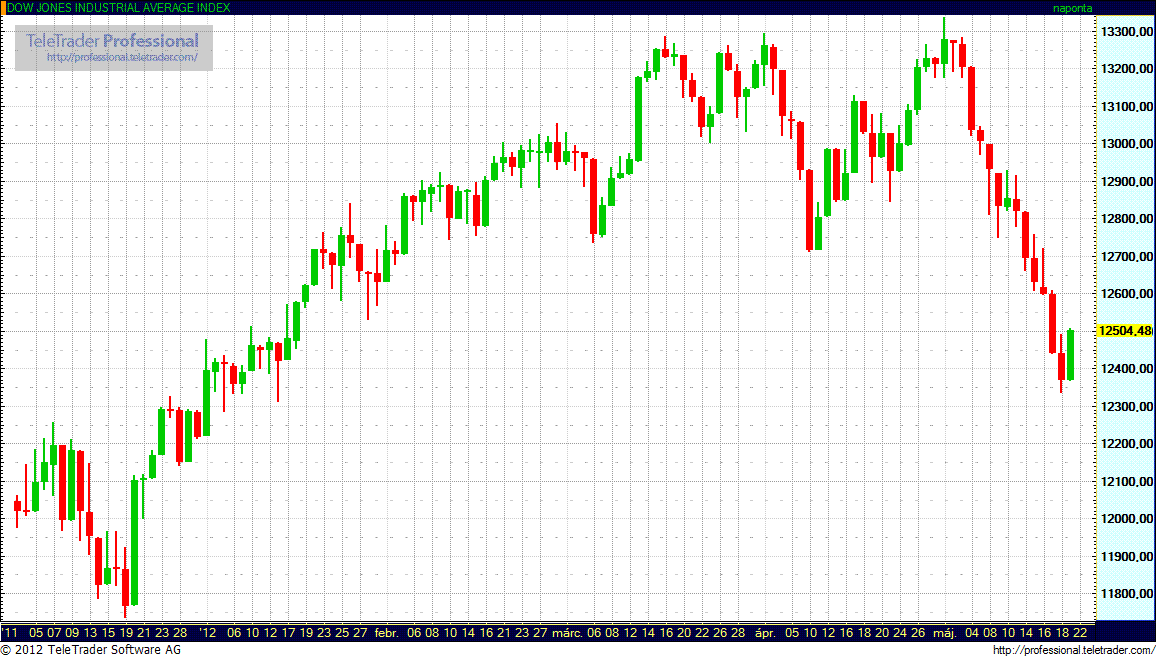Select the 12200,00 price axis label
Viewport: 1156px width, 659px height.
[x=1126, y=444]
